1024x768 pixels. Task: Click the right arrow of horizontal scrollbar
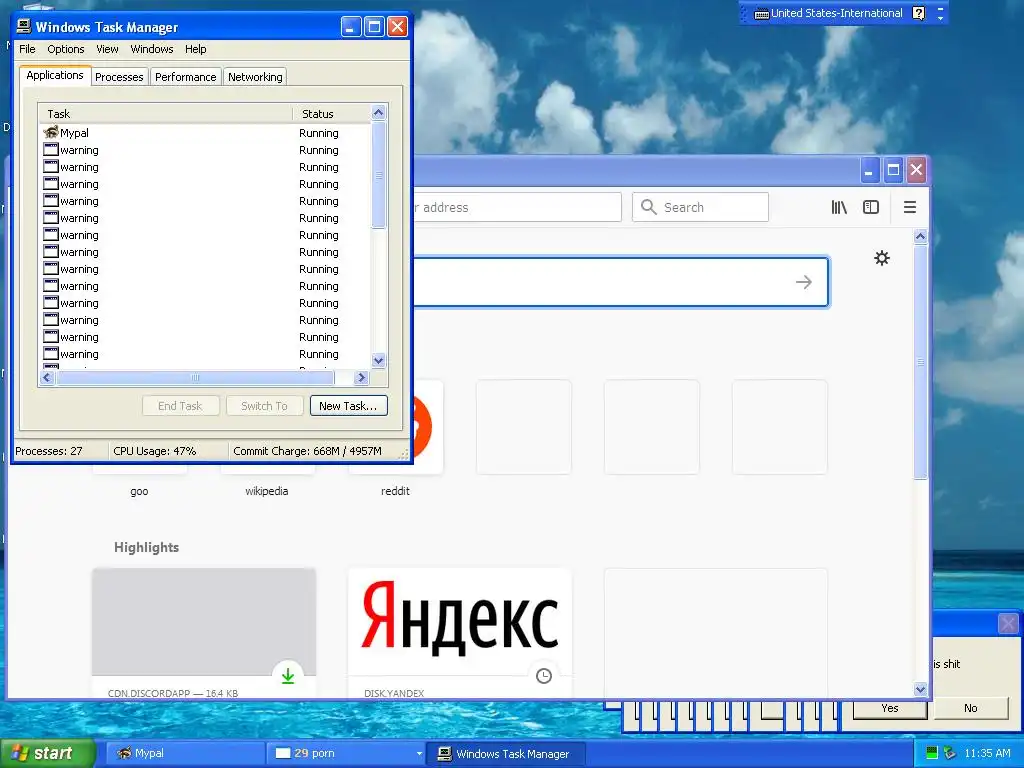tap(361, 377)
